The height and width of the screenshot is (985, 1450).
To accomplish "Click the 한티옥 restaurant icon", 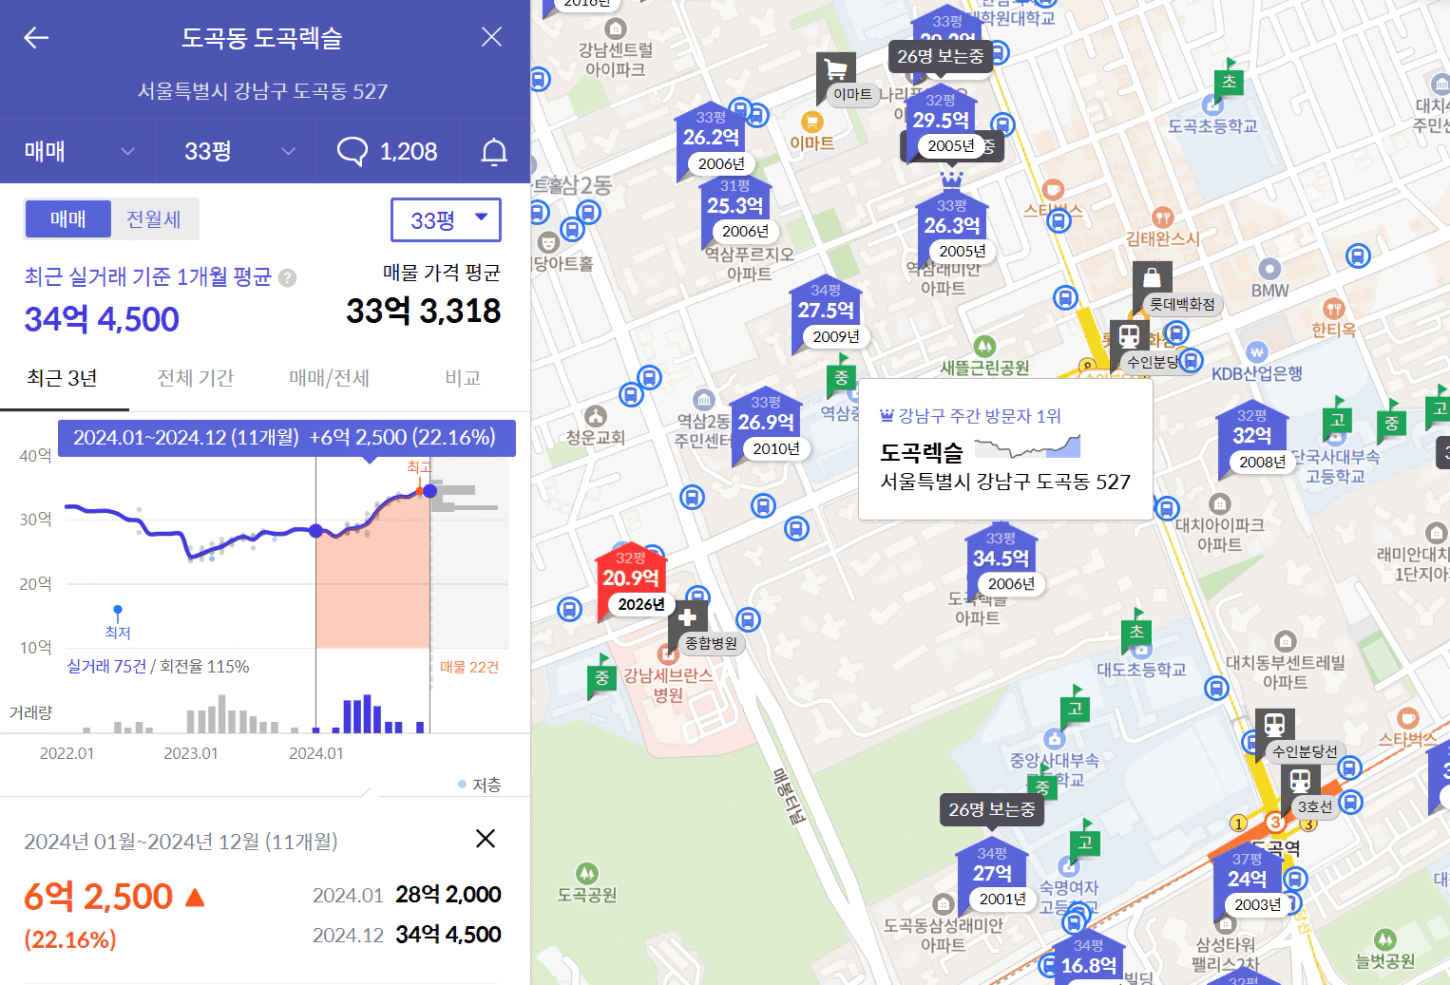I will point(1333,308).
